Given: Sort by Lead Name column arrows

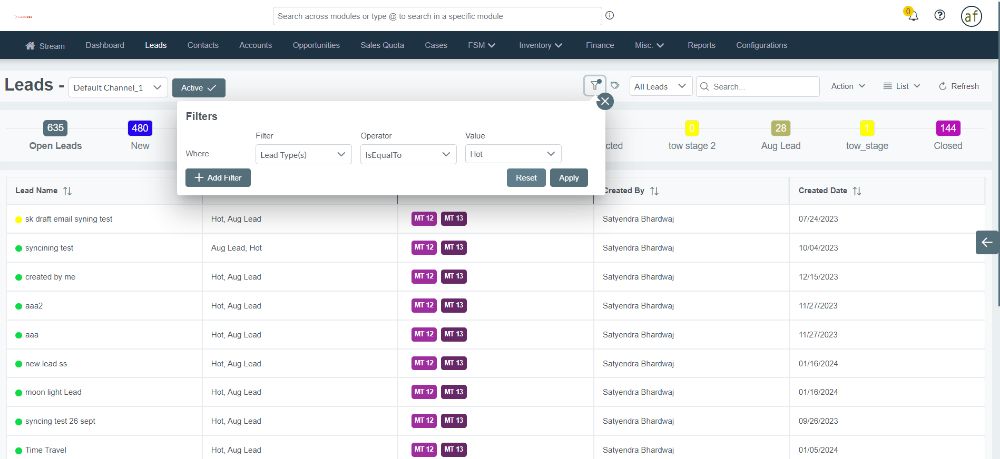Looking at the screenshot, I should point(68,190).
